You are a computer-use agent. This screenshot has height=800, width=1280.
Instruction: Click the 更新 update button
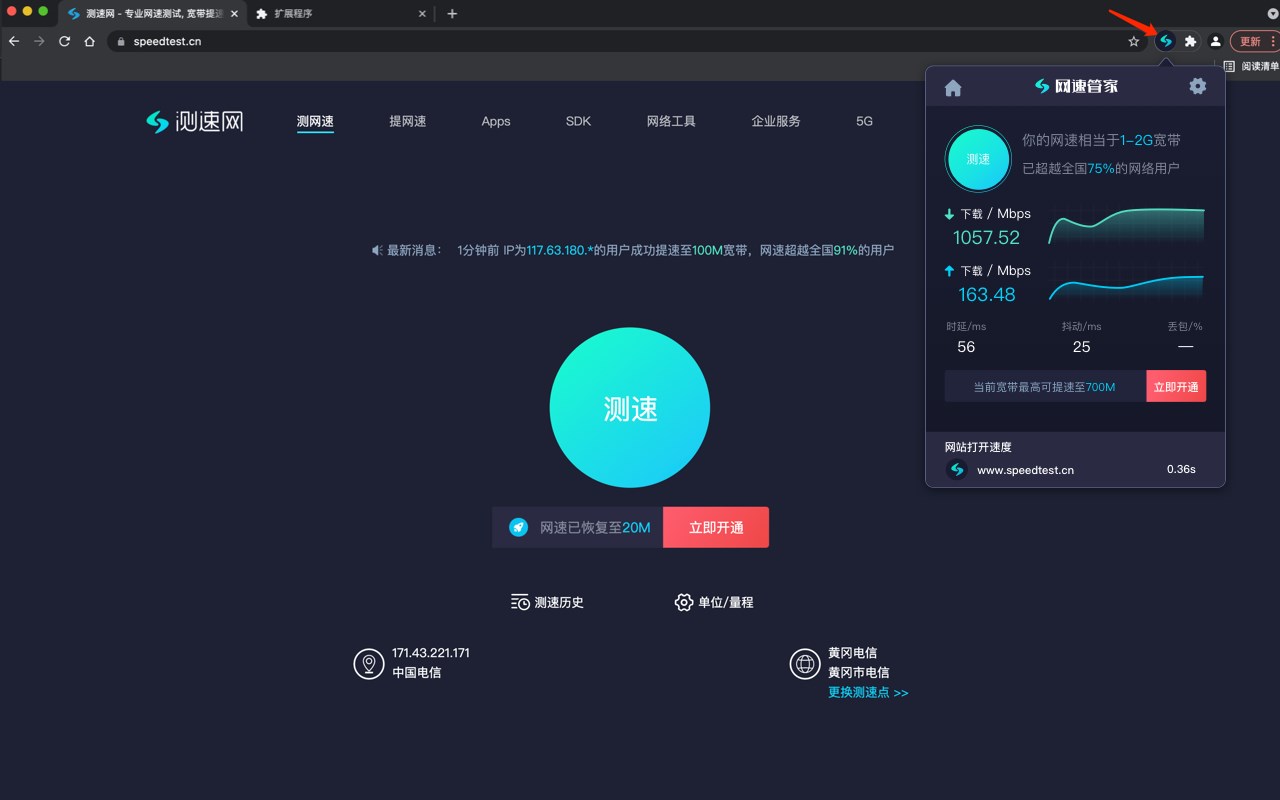coord(1255,41)
